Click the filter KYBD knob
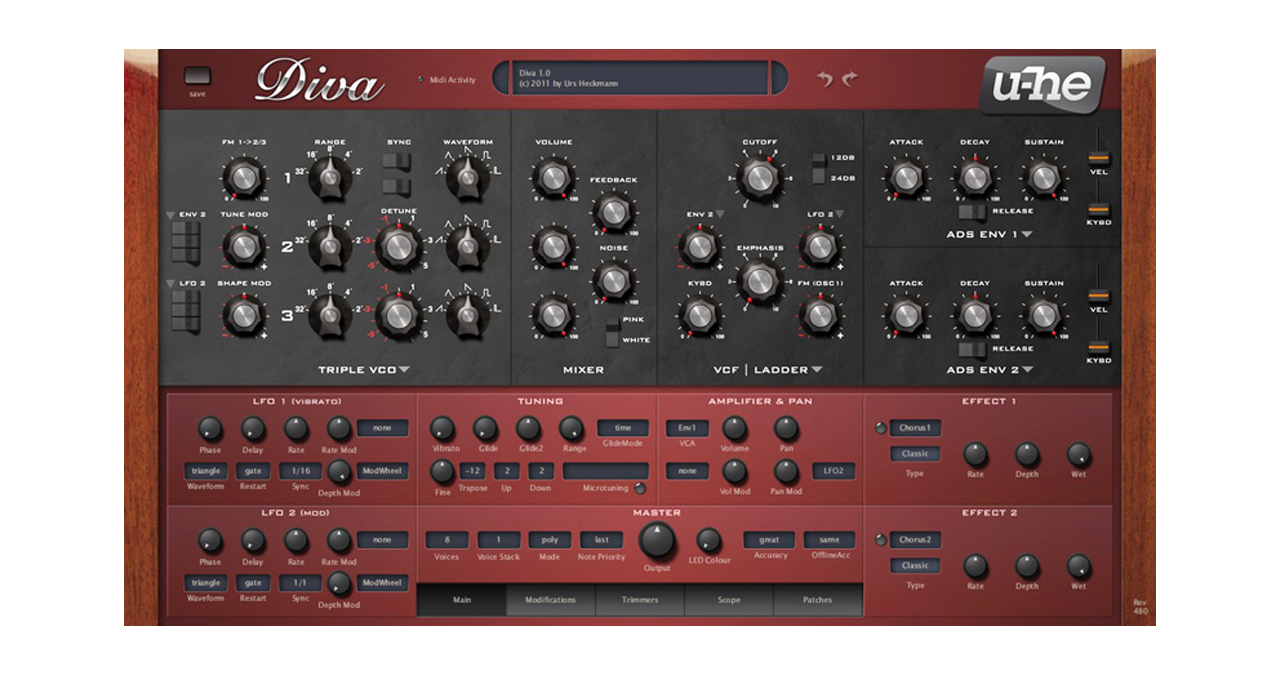This screenshot has height=675, width=1280. tap(699, 316)
